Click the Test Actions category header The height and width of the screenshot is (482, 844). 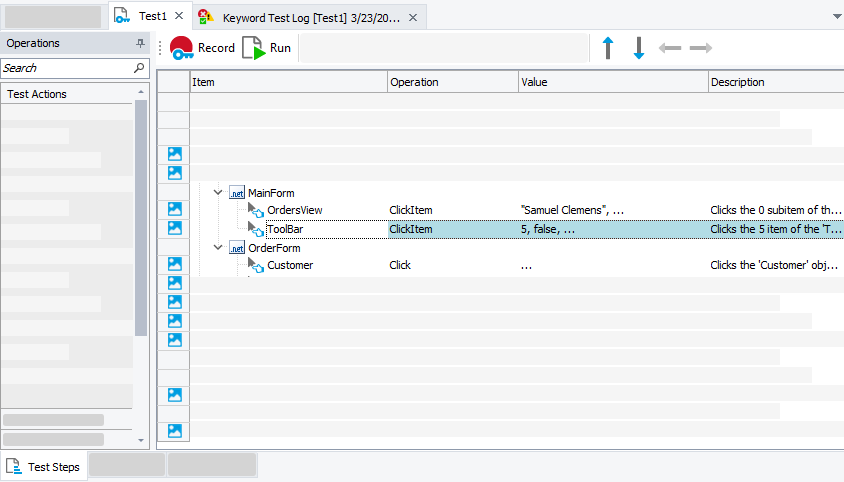coord(70,94)
